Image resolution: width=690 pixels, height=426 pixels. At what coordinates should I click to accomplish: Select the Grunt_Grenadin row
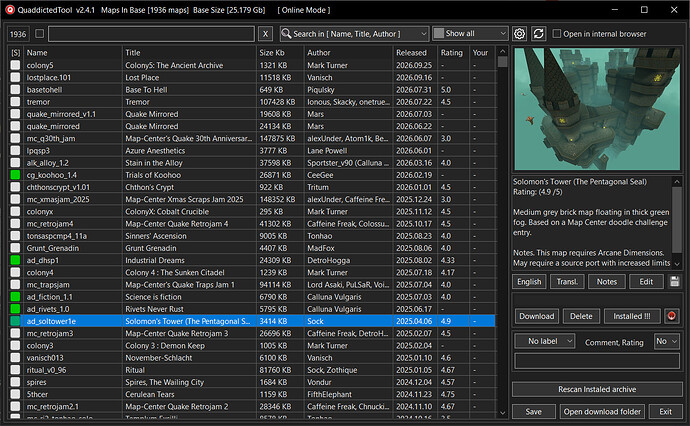pyautogui.click(x=252, y=248)
